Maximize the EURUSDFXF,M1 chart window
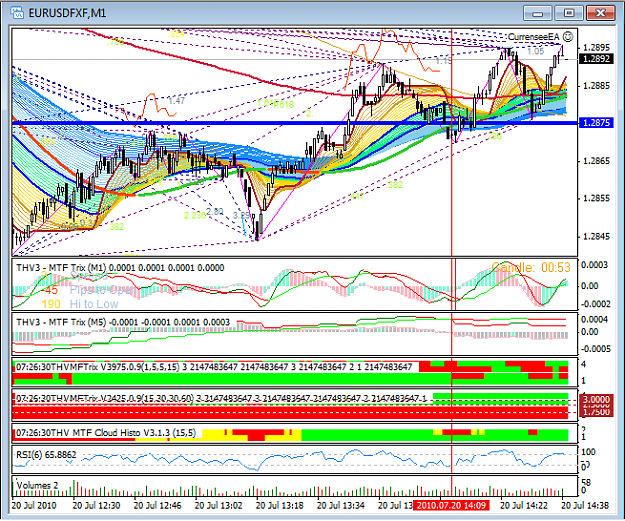Image resolution: width=625 pixels, height=521 pixels. 569,13
